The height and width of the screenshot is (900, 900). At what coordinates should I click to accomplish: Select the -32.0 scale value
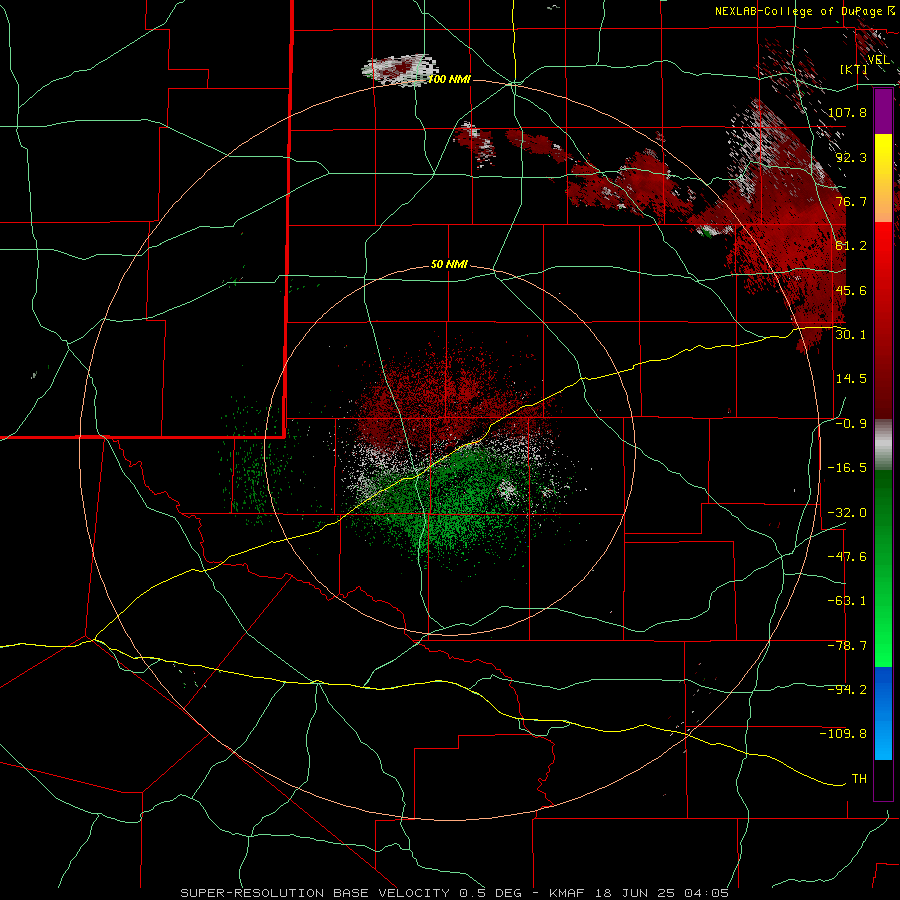click(847, 513)
